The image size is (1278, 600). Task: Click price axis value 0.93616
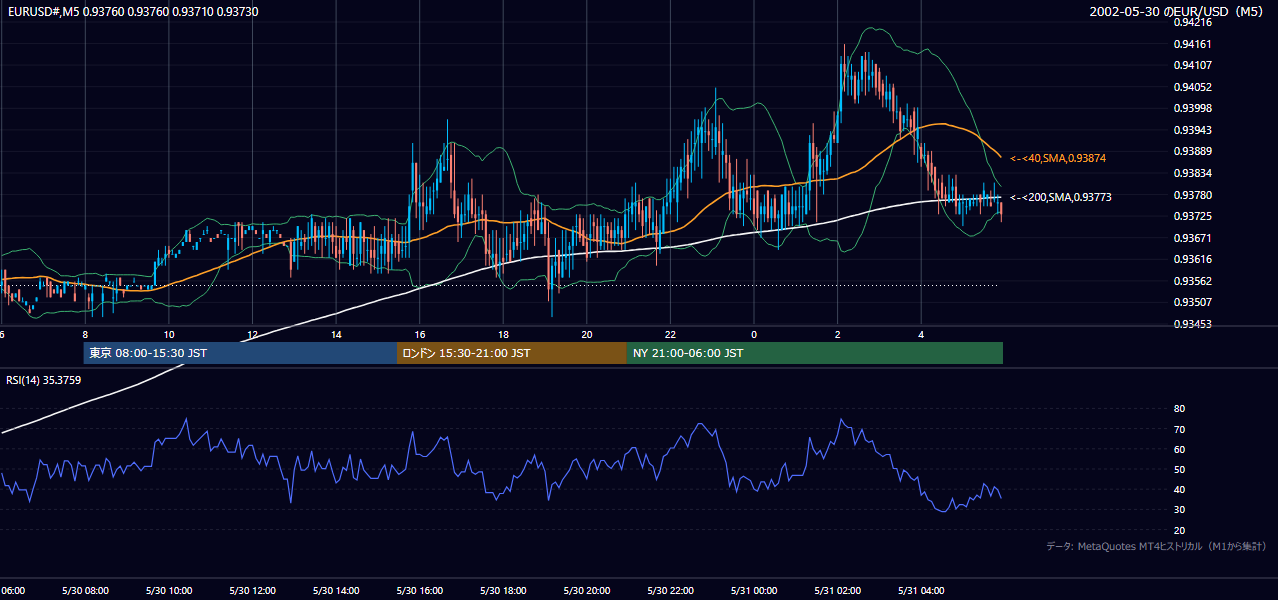1192,259
